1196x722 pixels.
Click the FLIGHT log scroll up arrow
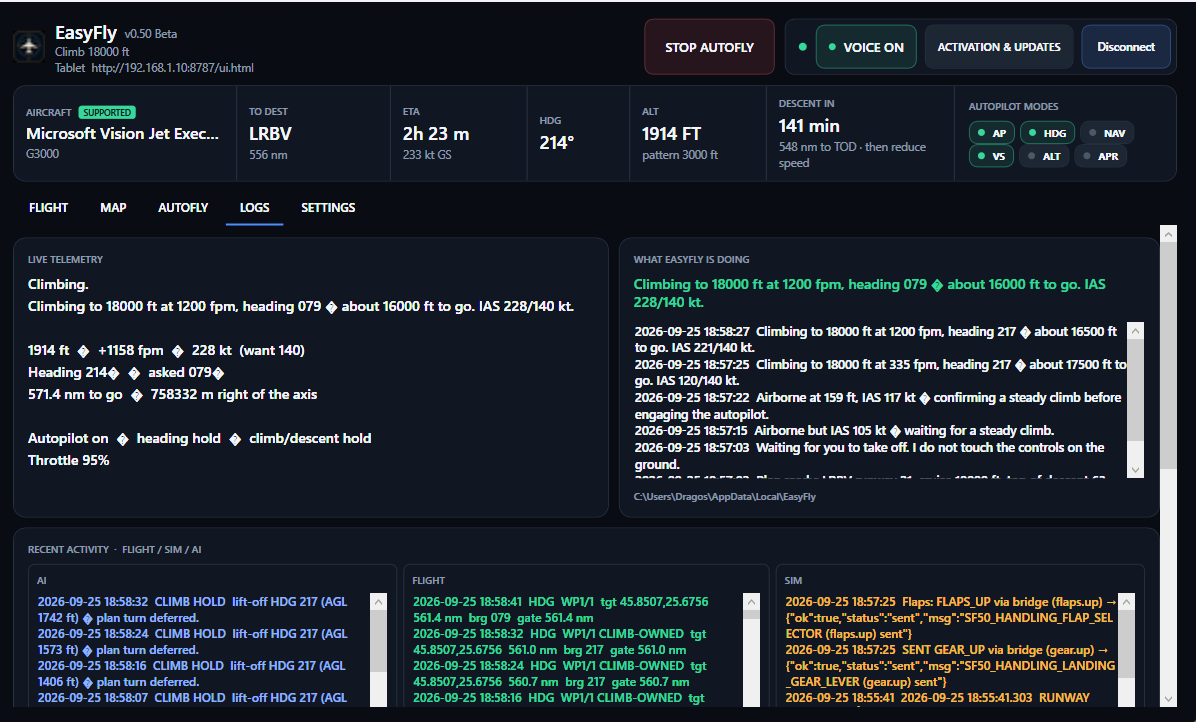(751, 602)
